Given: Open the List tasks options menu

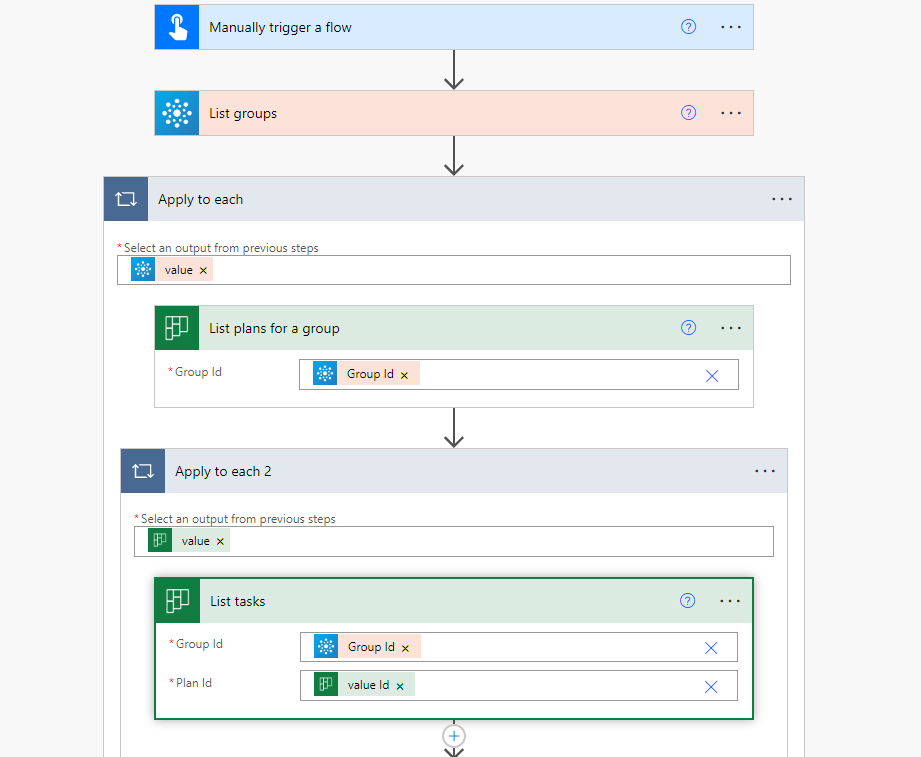Looking at the screenshot, I should pos(729,601).
